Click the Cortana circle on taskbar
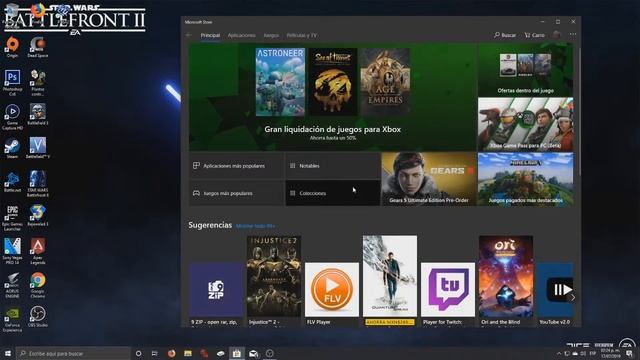 (138, 353)
